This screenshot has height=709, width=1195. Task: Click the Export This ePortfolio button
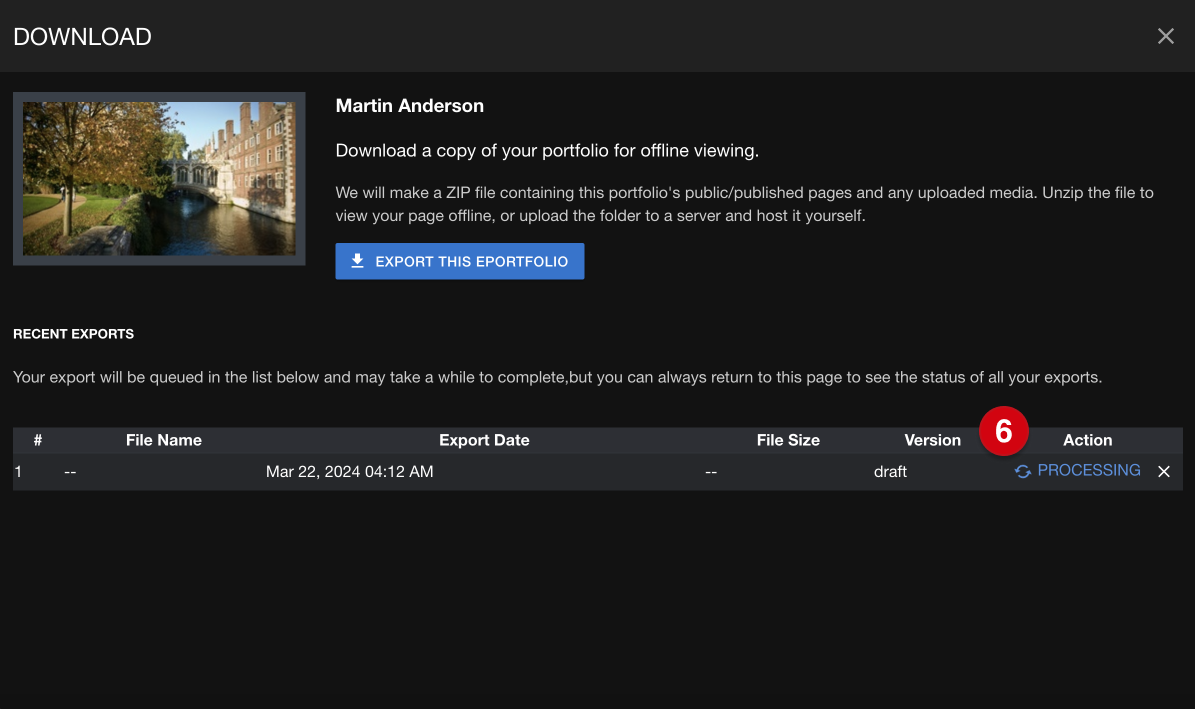pyautogui.click(x=460, y=261)
